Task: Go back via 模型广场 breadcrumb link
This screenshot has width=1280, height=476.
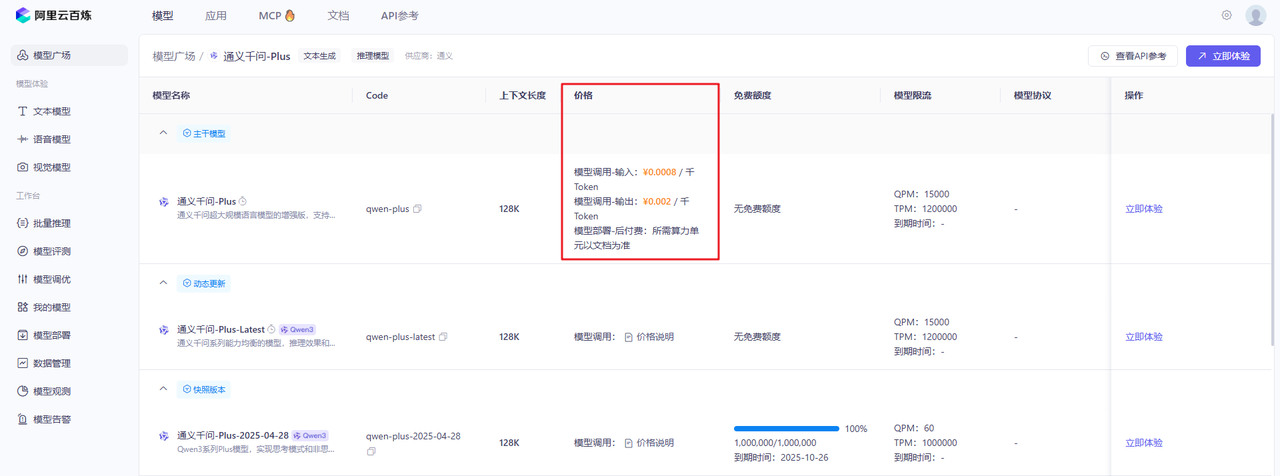Action: (x=174, y=56)
